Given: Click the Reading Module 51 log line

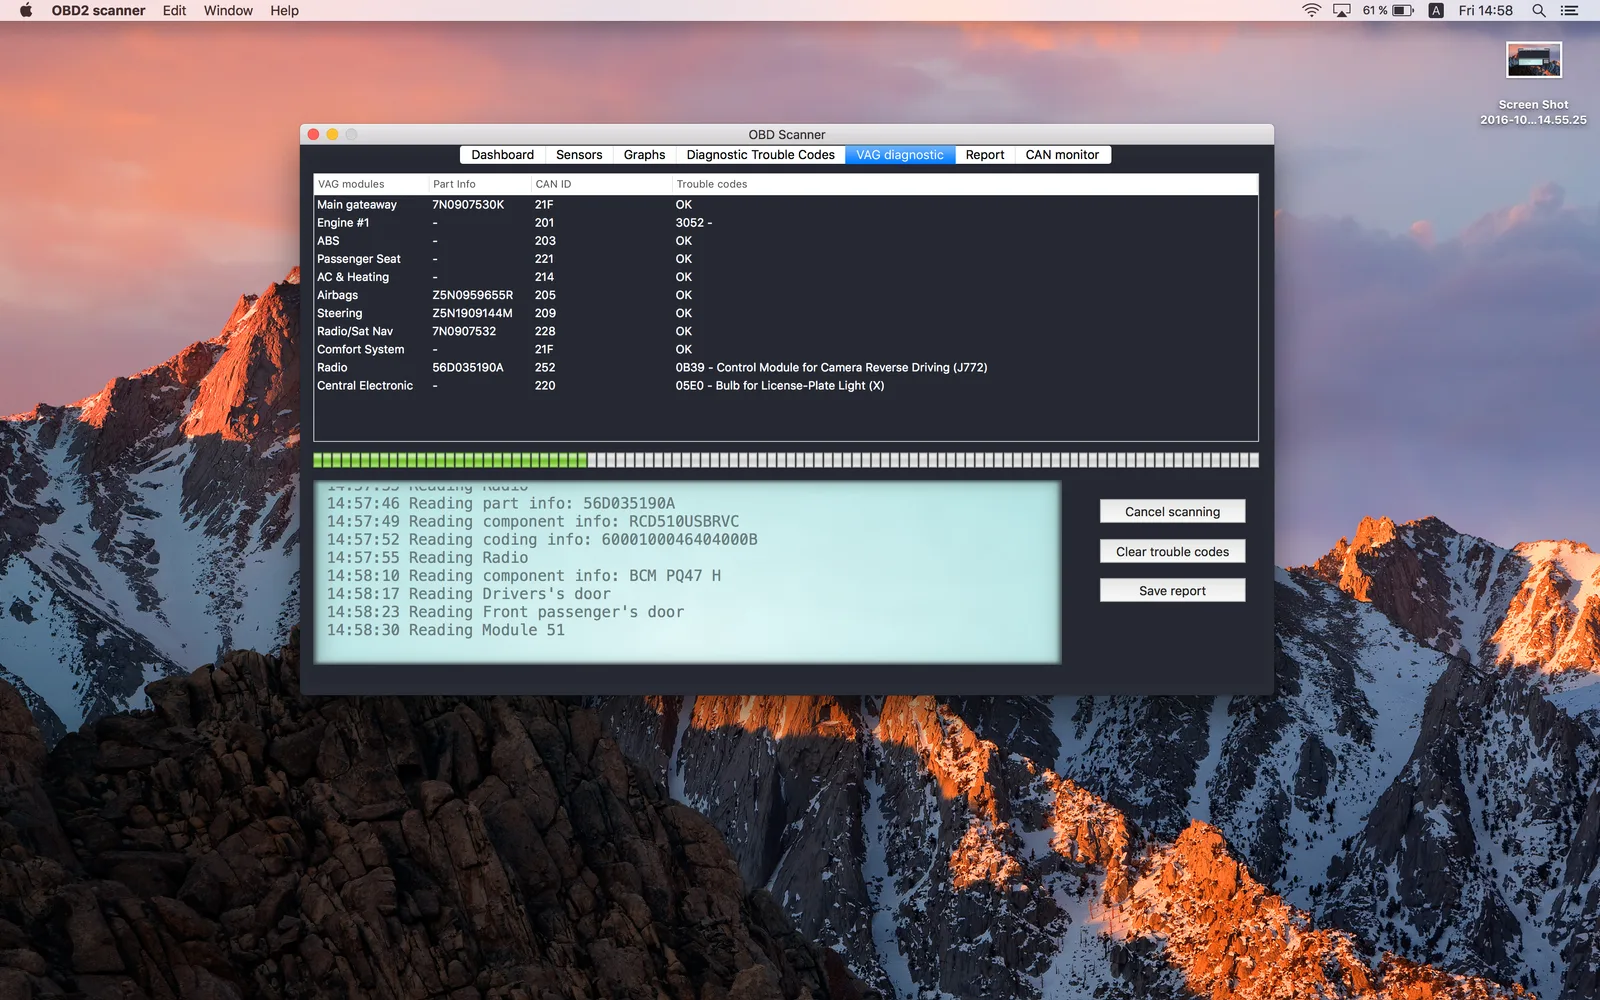Looking at the screenshot, I should coord(446,630).
